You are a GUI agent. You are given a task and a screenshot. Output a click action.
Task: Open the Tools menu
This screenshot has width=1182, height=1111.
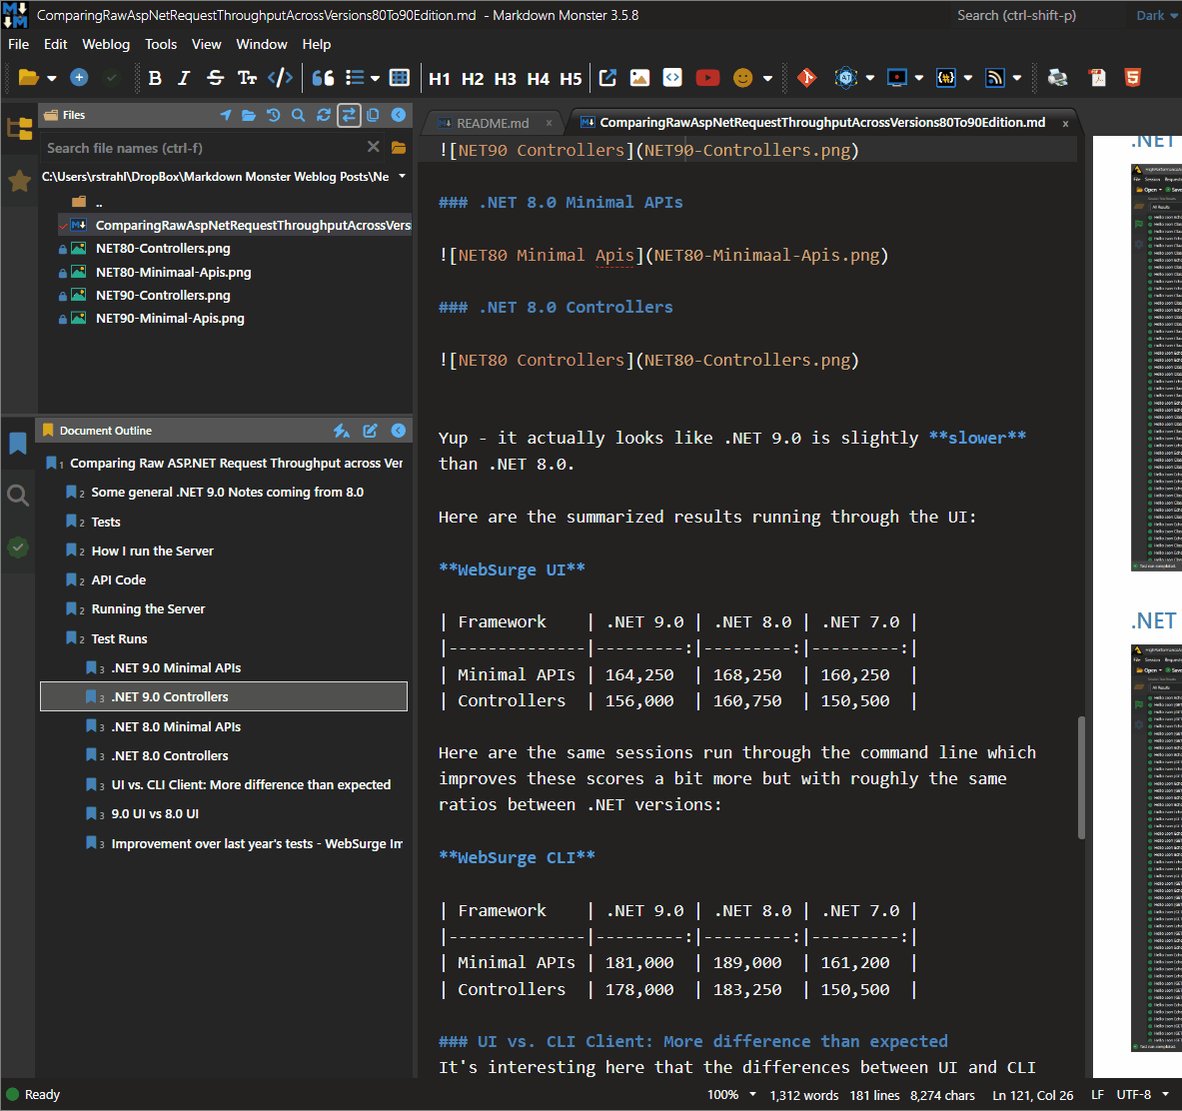[161, 44]
